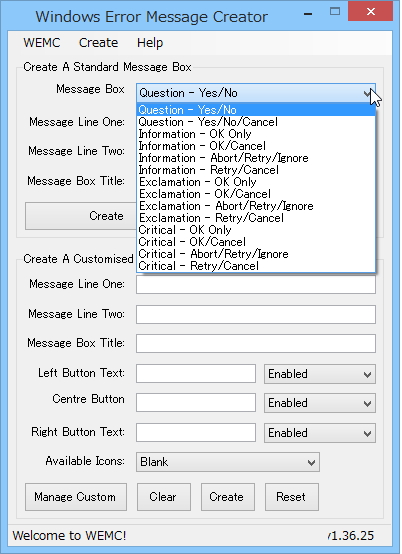Select Exclamation - OK/Cancel

click(x=256, y=194)
